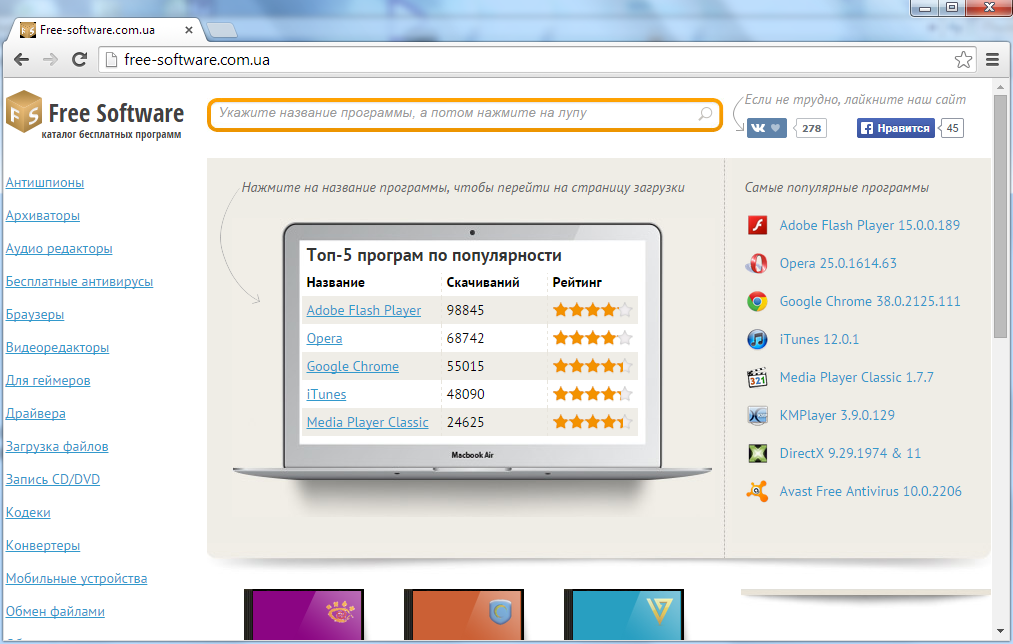Click the blue V-logo program thumbnail
This screenshot has width=1013, height=644.
[x=624, y=615]
